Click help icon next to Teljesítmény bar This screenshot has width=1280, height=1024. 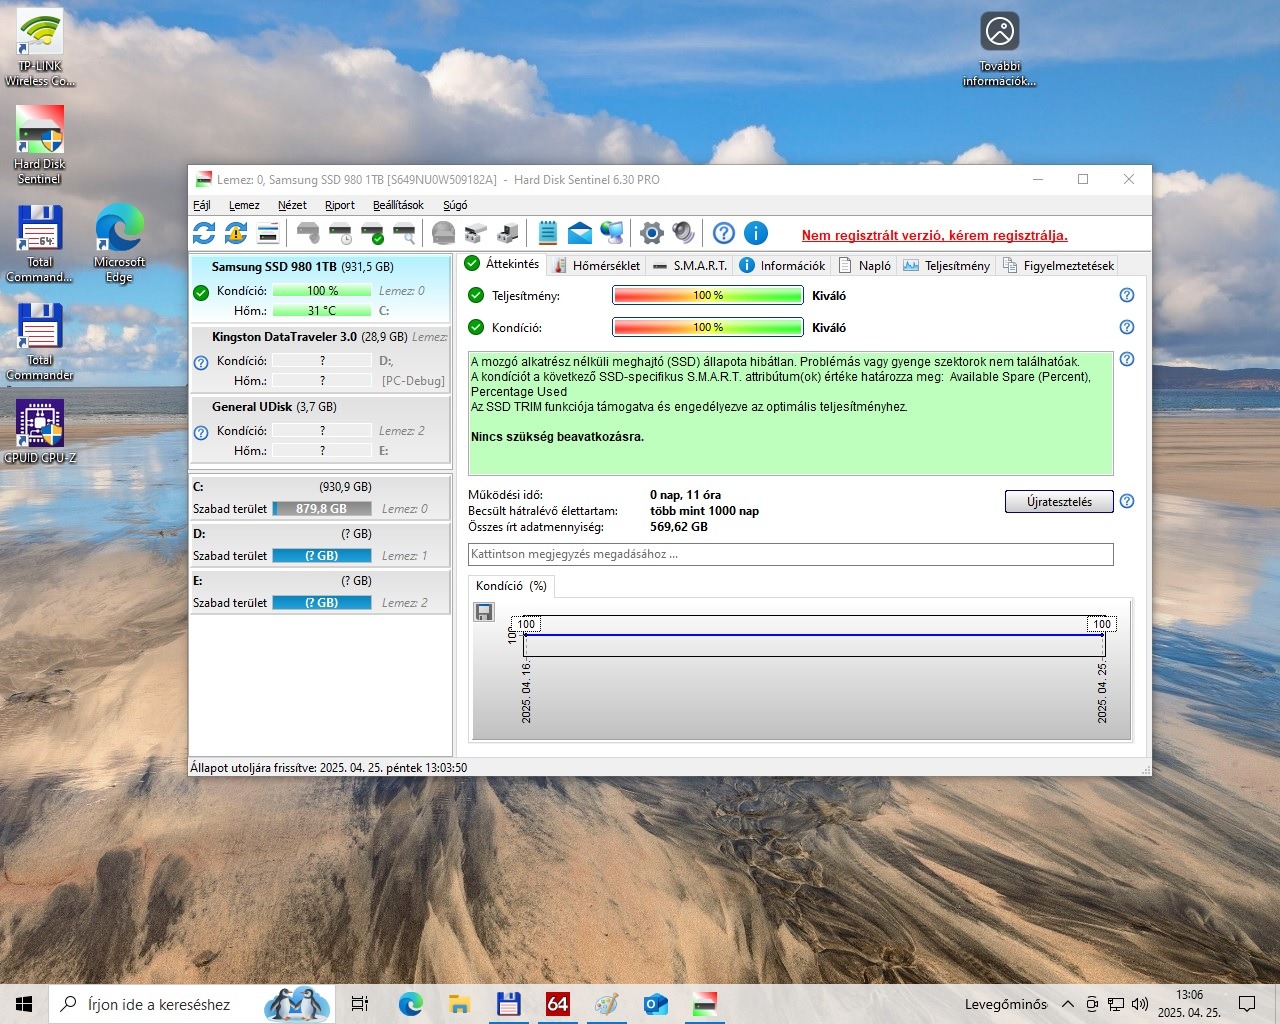pyautogui.click(x=1127, y=295)
